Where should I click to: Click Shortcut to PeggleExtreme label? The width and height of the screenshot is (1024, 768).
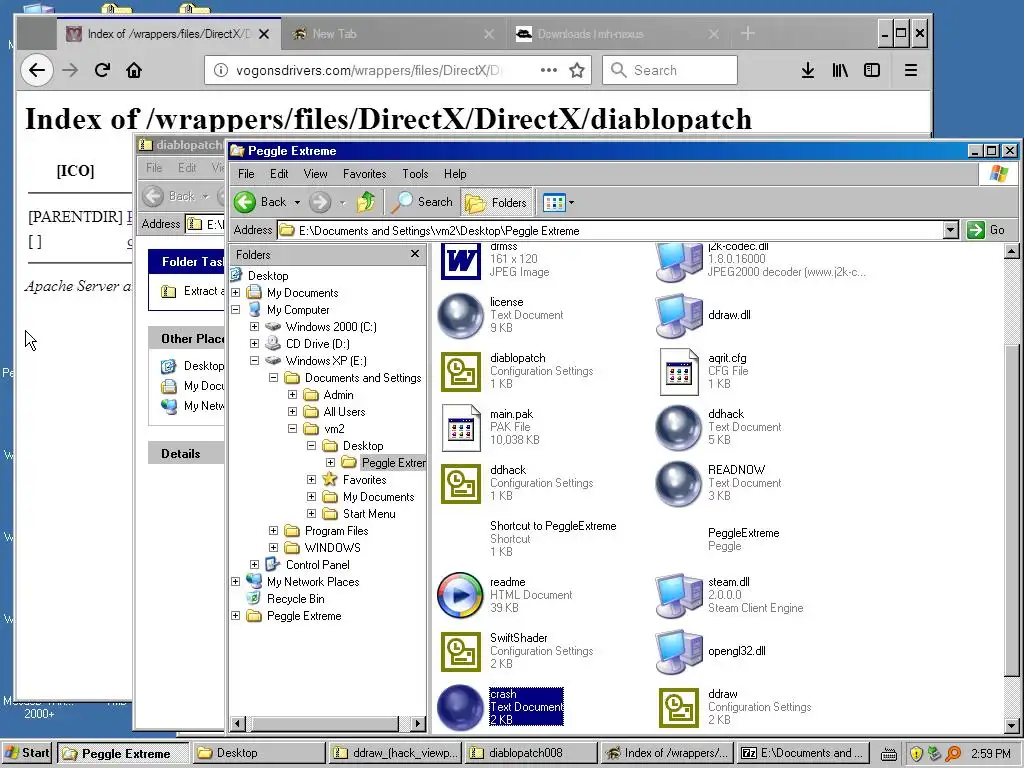coord(553,526)
